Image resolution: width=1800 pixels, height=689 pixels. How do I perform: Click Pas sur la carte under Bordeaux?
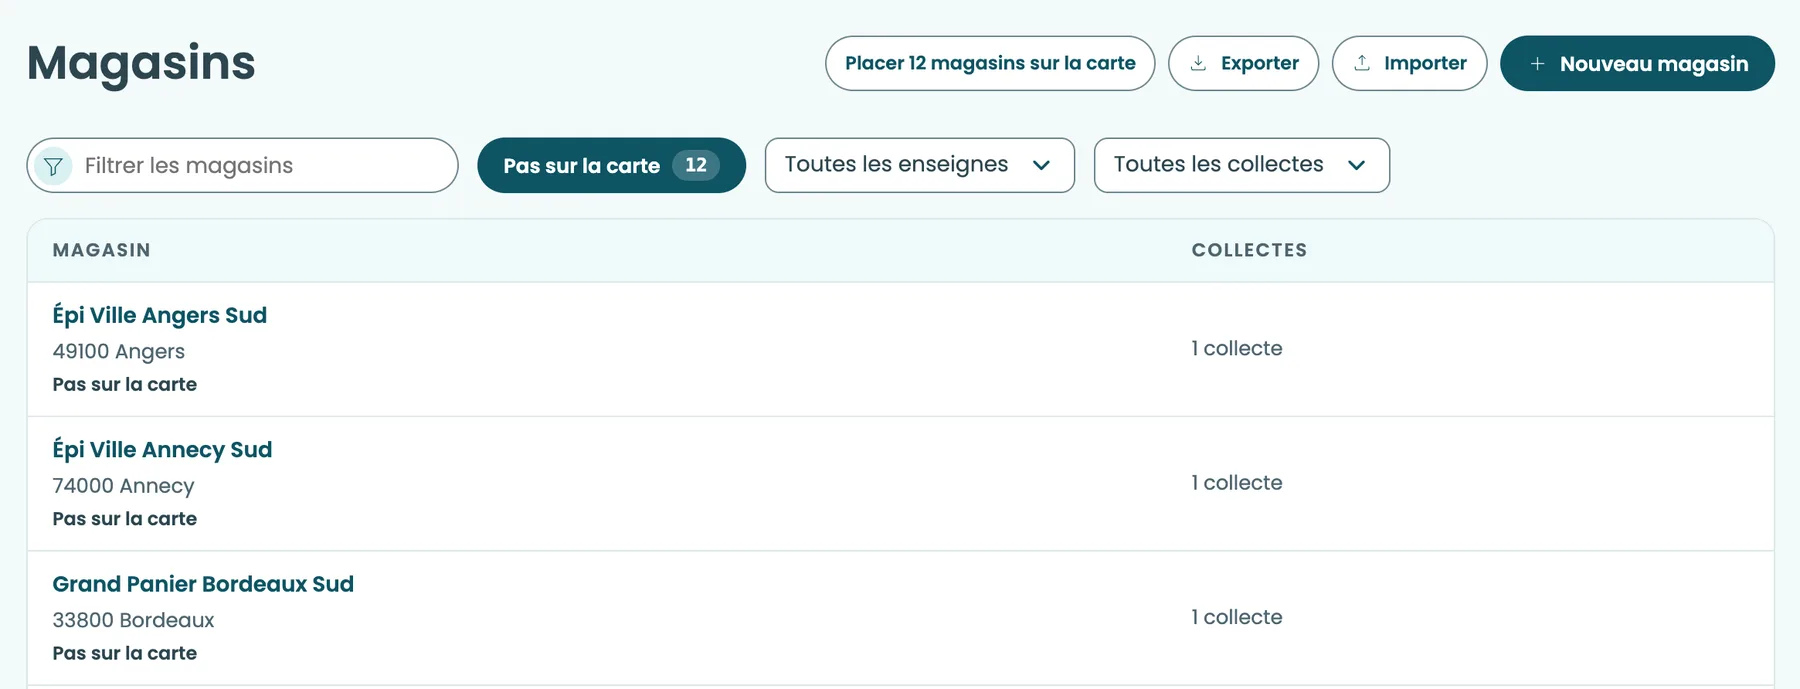tap(124, 653)
